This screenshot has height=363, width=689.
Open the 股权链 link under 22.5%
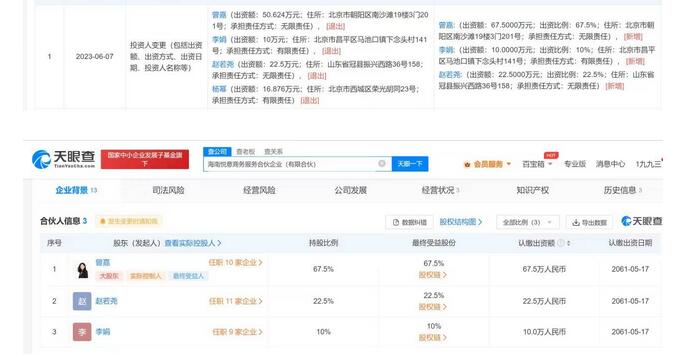(433, 307)
